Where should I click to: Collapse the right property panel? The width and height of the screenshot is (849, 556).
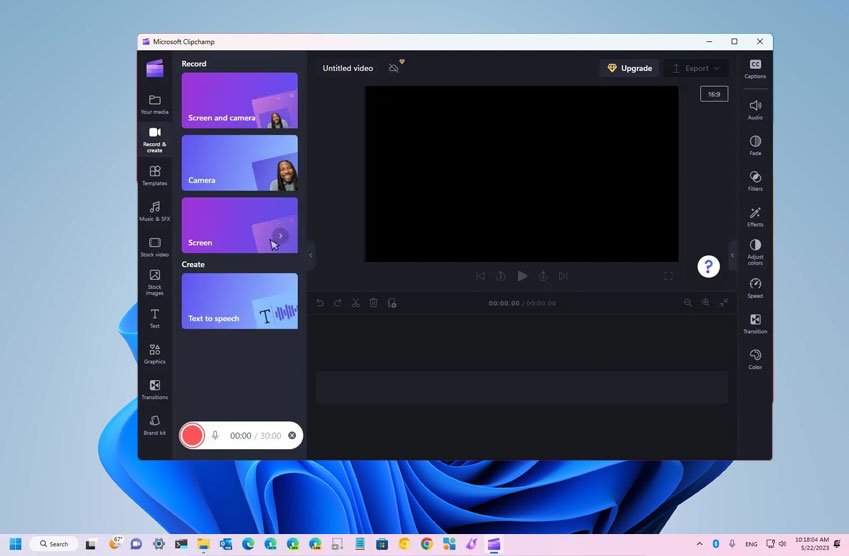[x=732, y=255]
